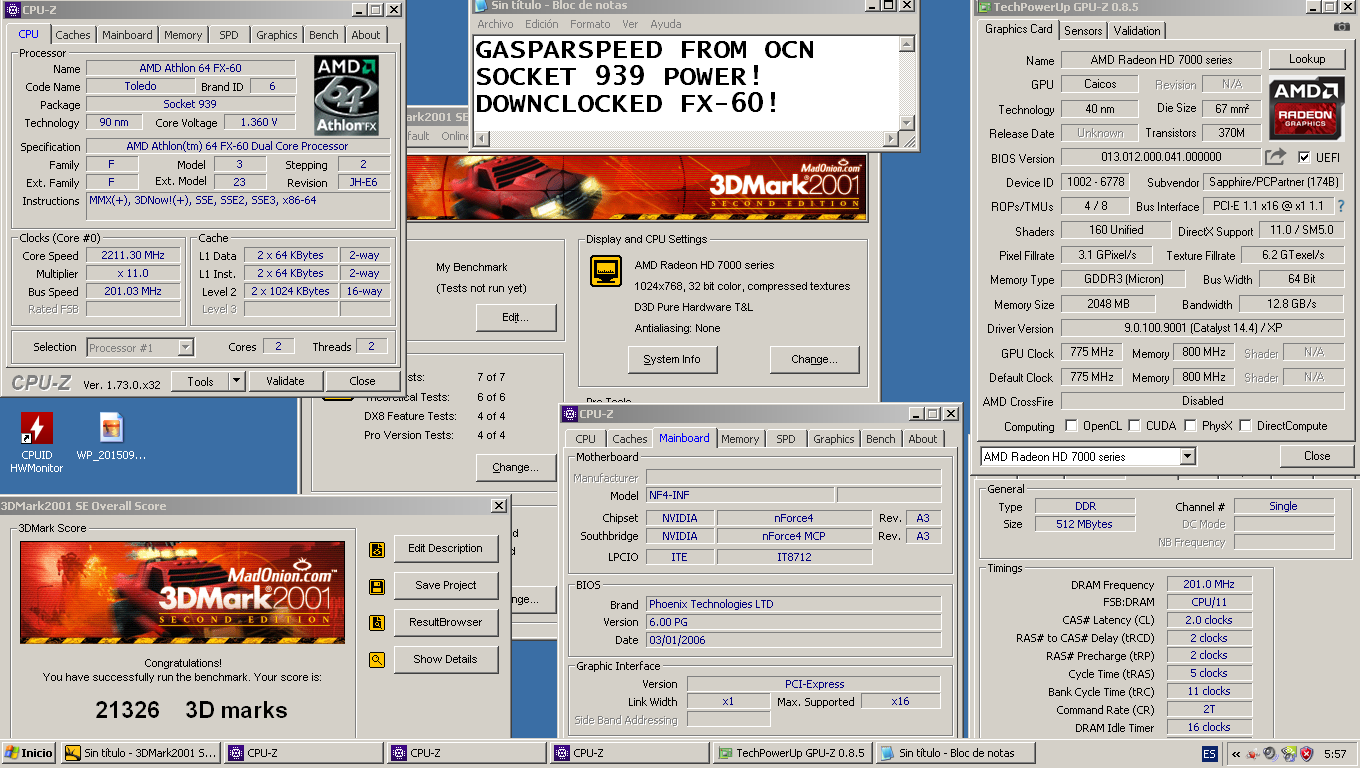The width and height of the screenshot is (1360, 768).
Task: Click down arrow of Notepad vertical scrollbar
Action: click(x=906, y=123)
